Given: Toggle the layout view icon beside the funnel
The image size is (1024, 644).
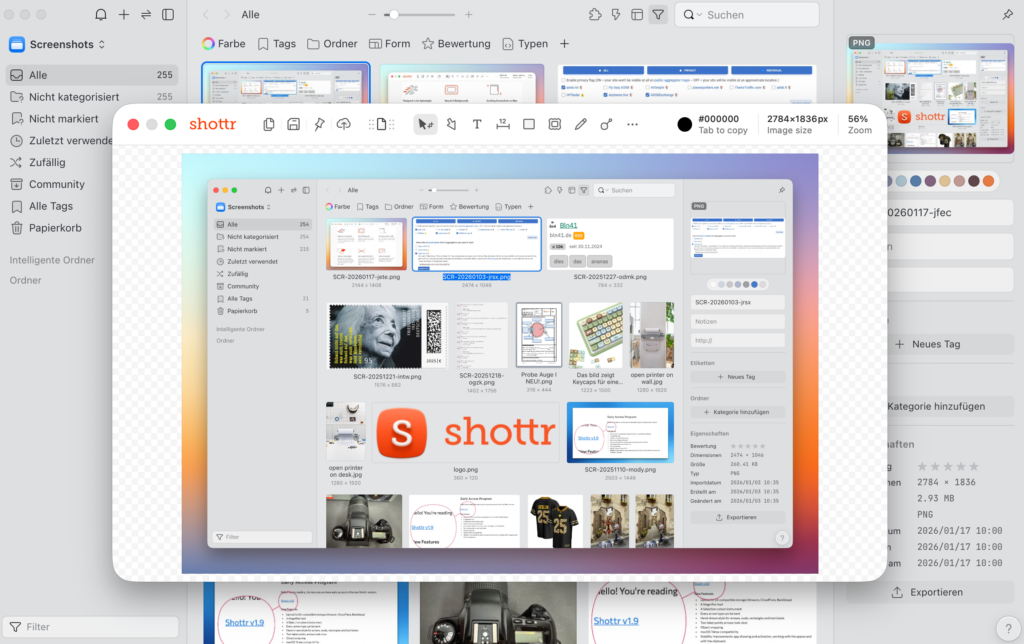Looking at the screenshot, I should pos(636,14).
